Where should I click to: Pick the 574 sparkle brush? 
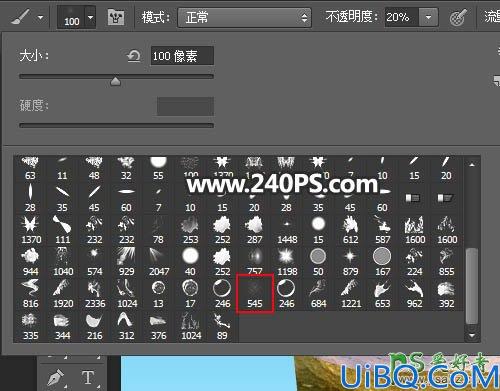(x=94, y=262)
